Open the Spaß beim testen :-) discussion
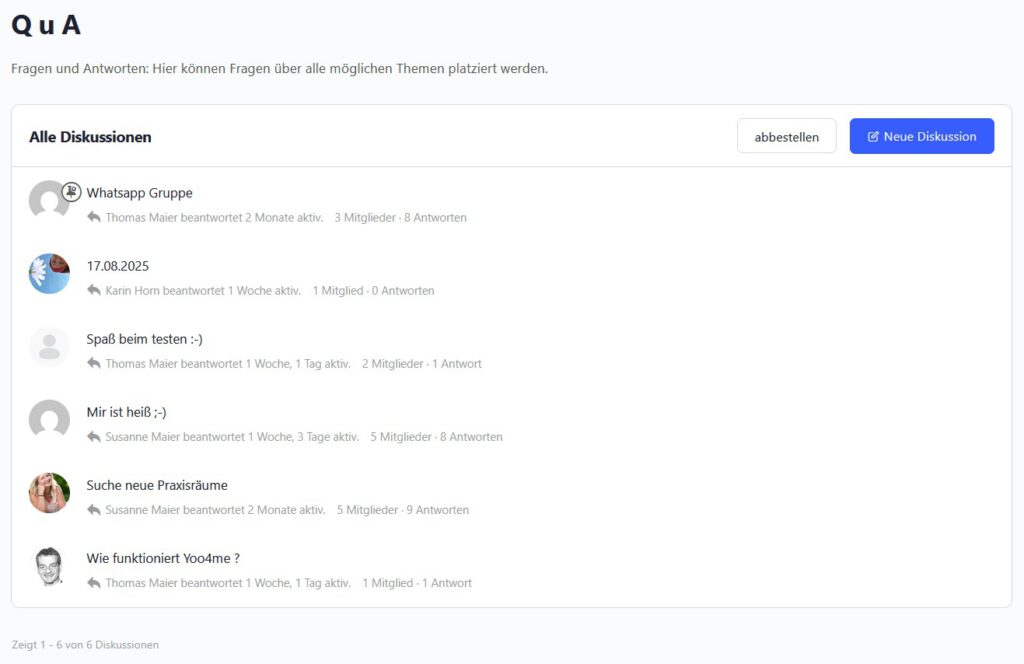This screenshot has height=664, width=1024. click(144, 339)
